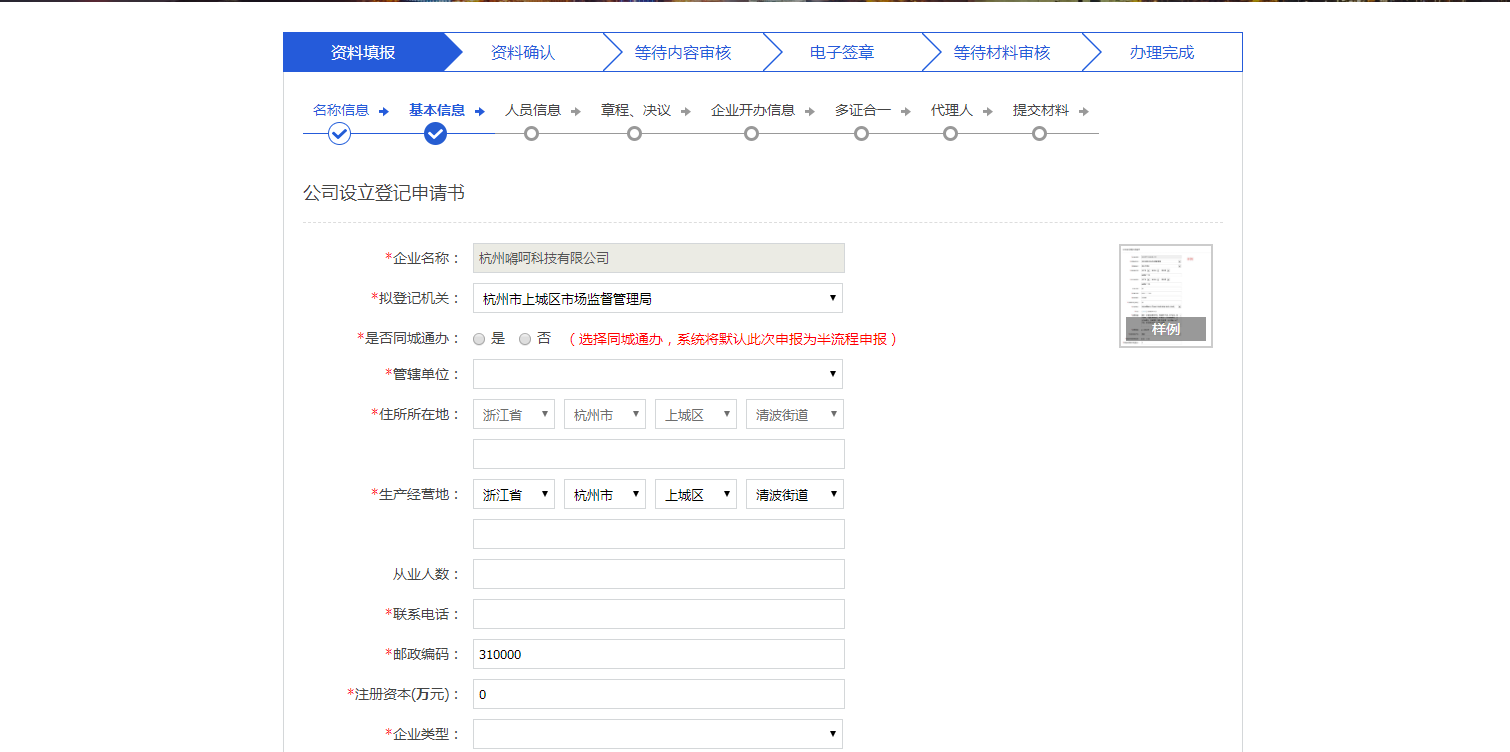Click the 企业开办信息 step circle marker
1510x752 pixels.
(x=751, y=134)
